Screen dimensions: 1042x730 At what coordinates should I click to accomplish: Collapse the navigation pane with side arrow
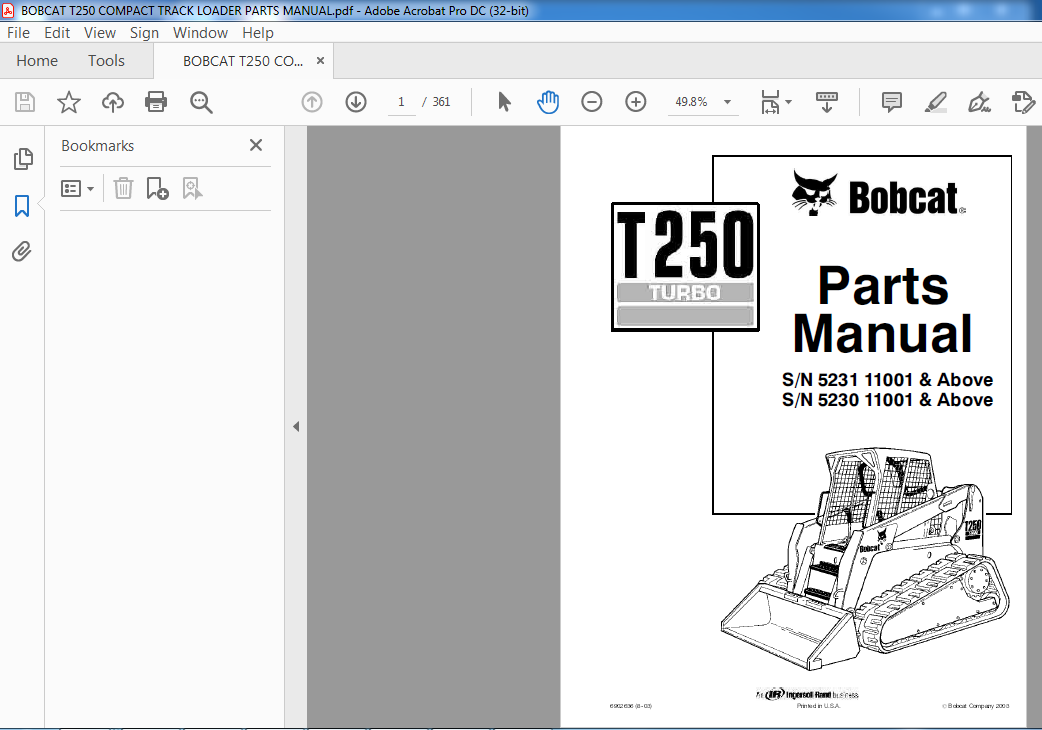(x=296, y=426)
